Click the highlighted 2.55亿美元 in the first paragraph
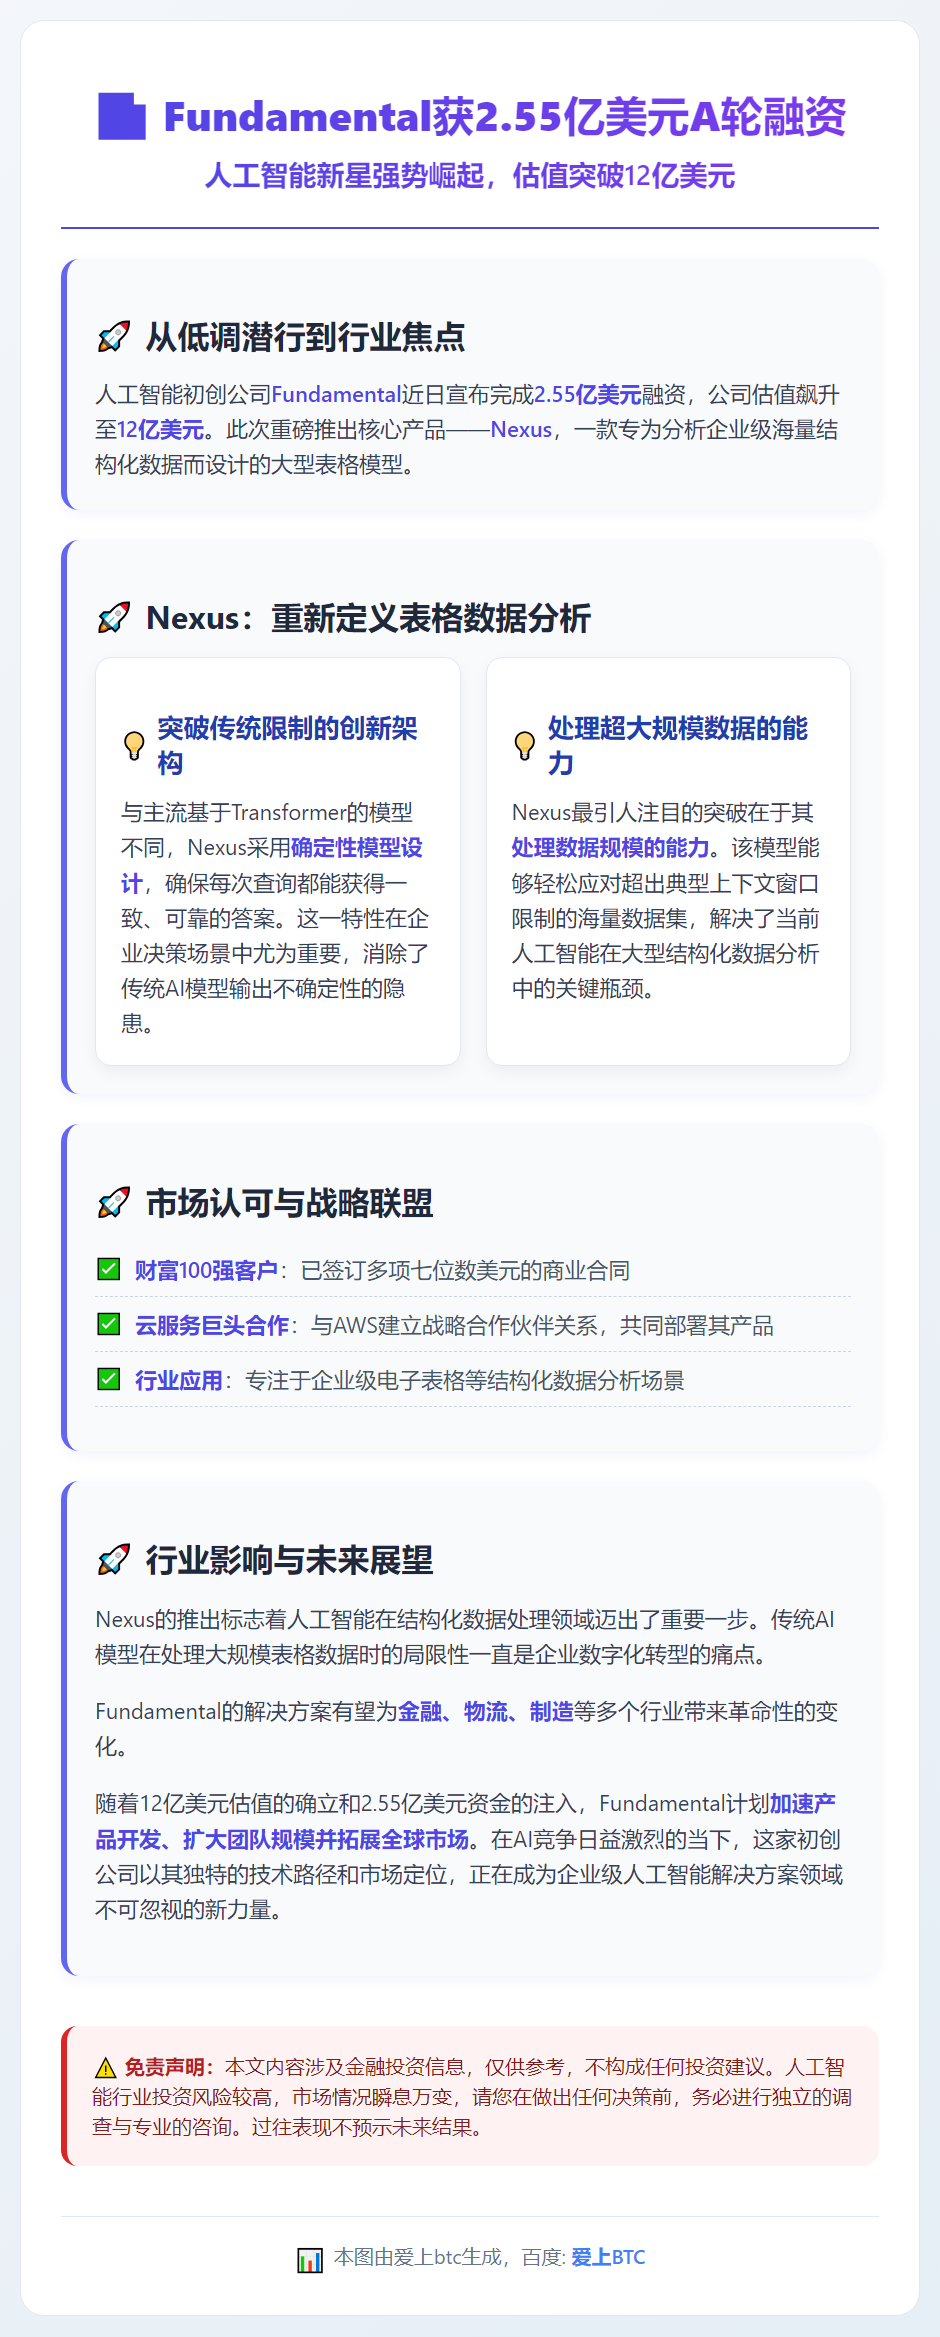Screen dimensions: 940x2337 click(x=588, y=394)
